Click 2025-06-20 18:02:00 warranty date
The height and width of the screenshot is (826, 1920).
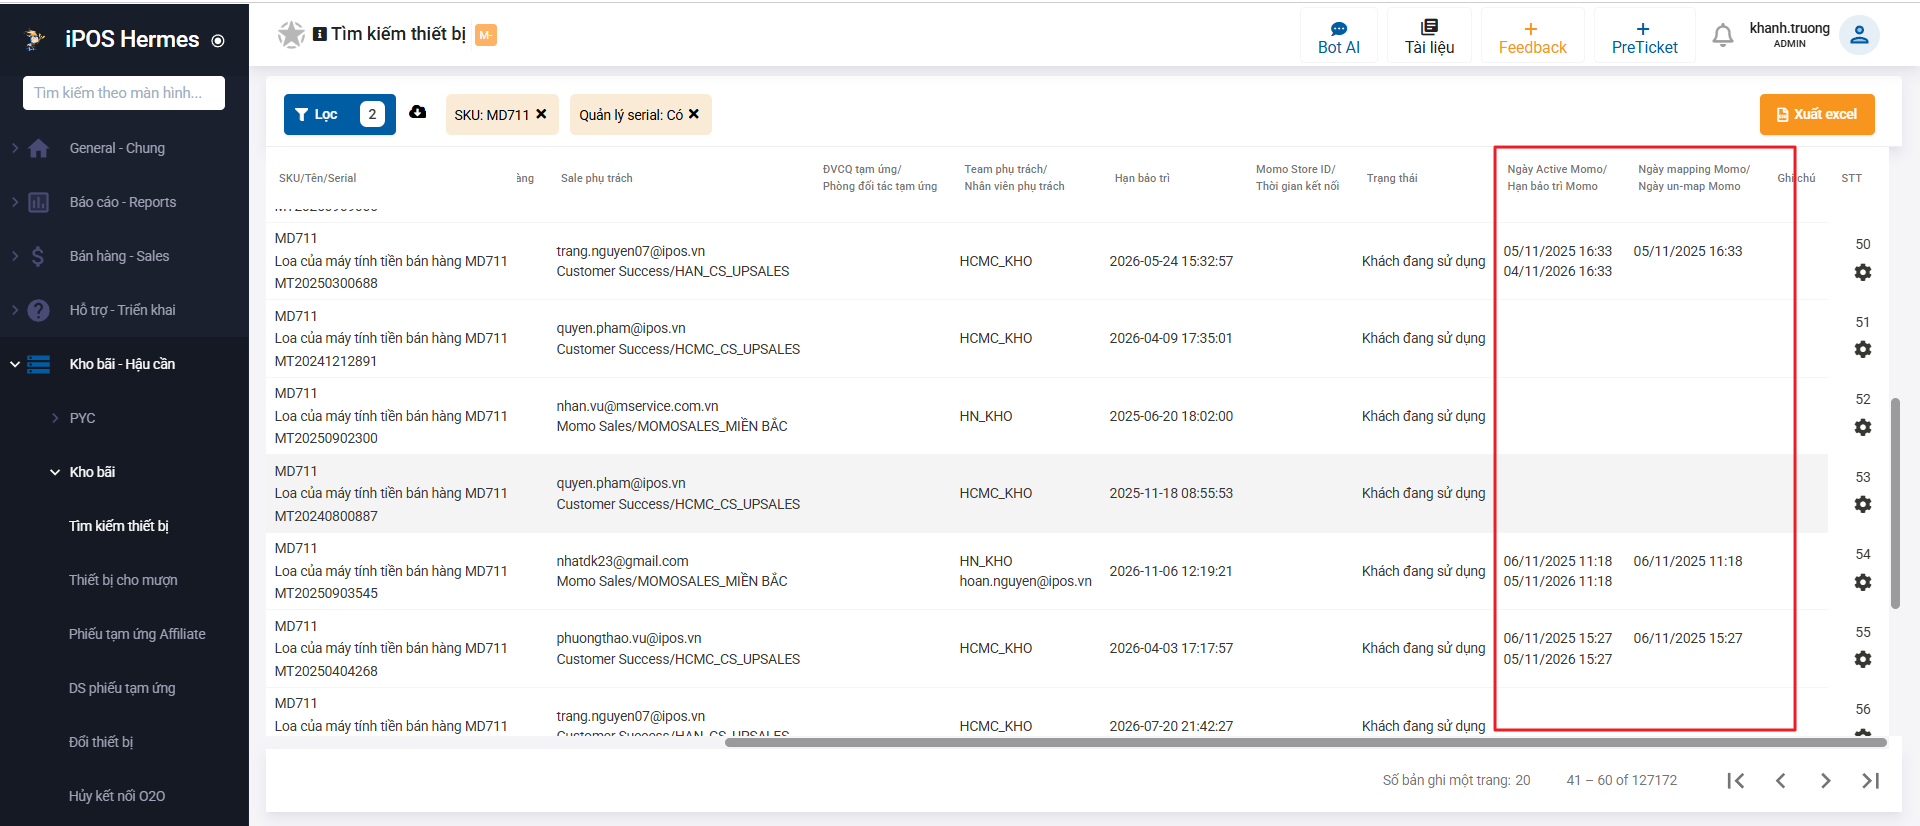click(x=1171, y=416)
